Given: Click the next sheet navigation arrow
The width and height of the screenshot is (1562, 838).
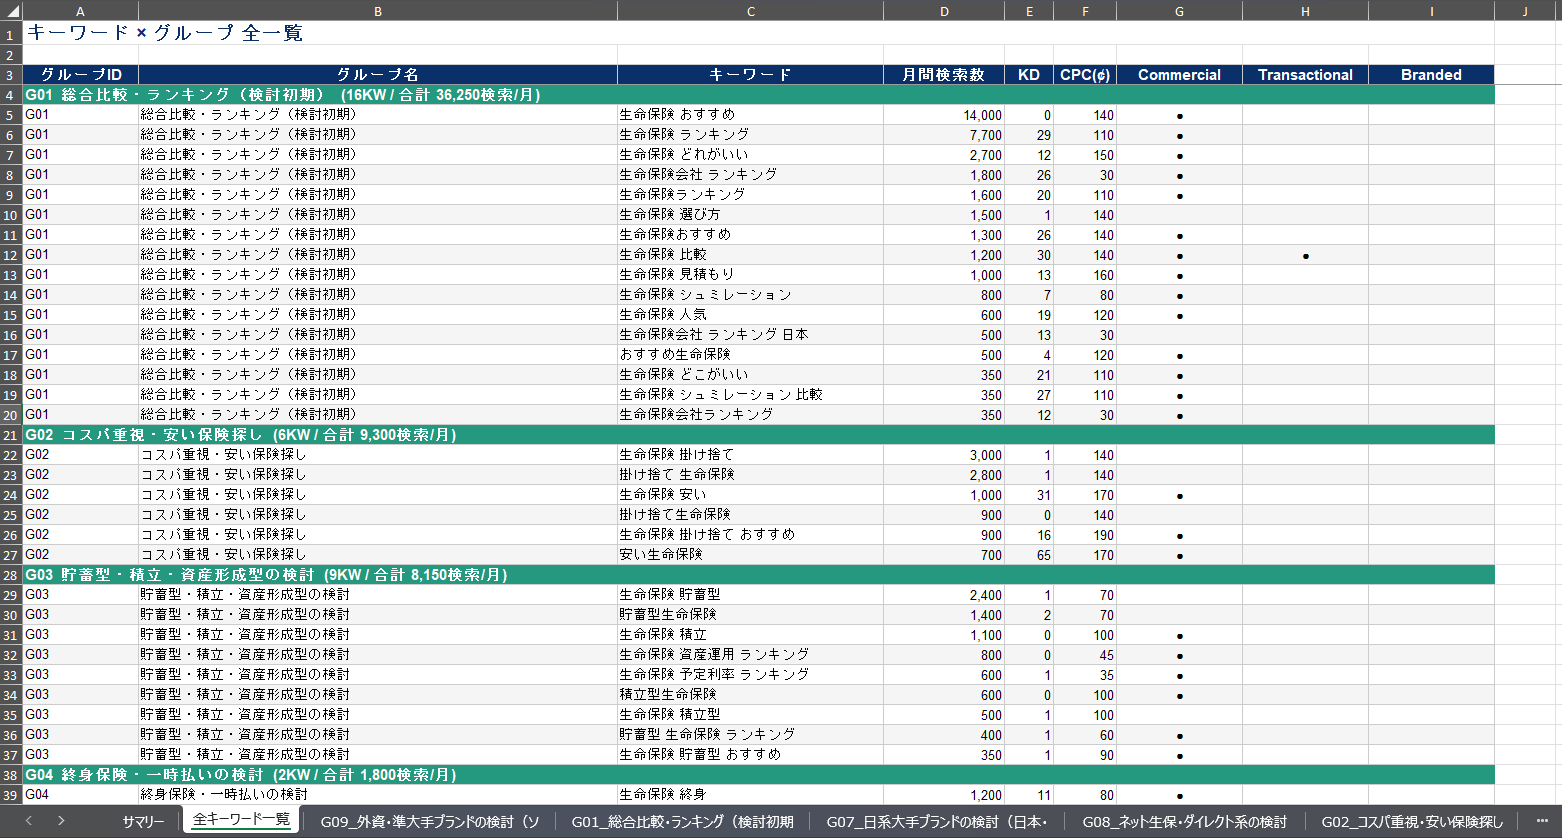Looking at the screenshot, I should 61,821.
